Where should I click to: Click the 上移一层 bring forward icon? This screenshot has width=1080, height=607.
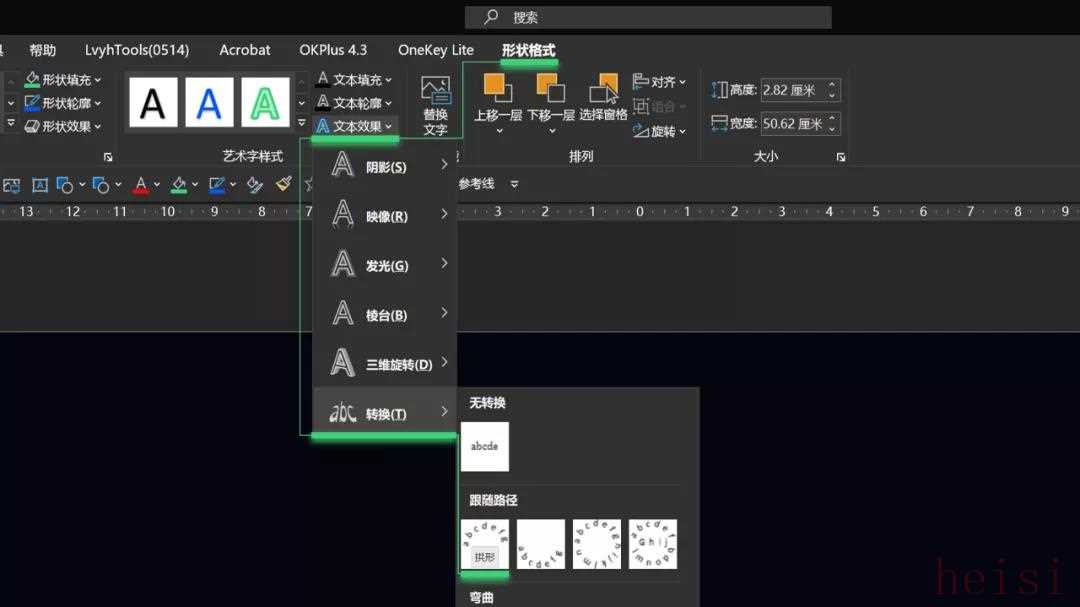(498, 98)
